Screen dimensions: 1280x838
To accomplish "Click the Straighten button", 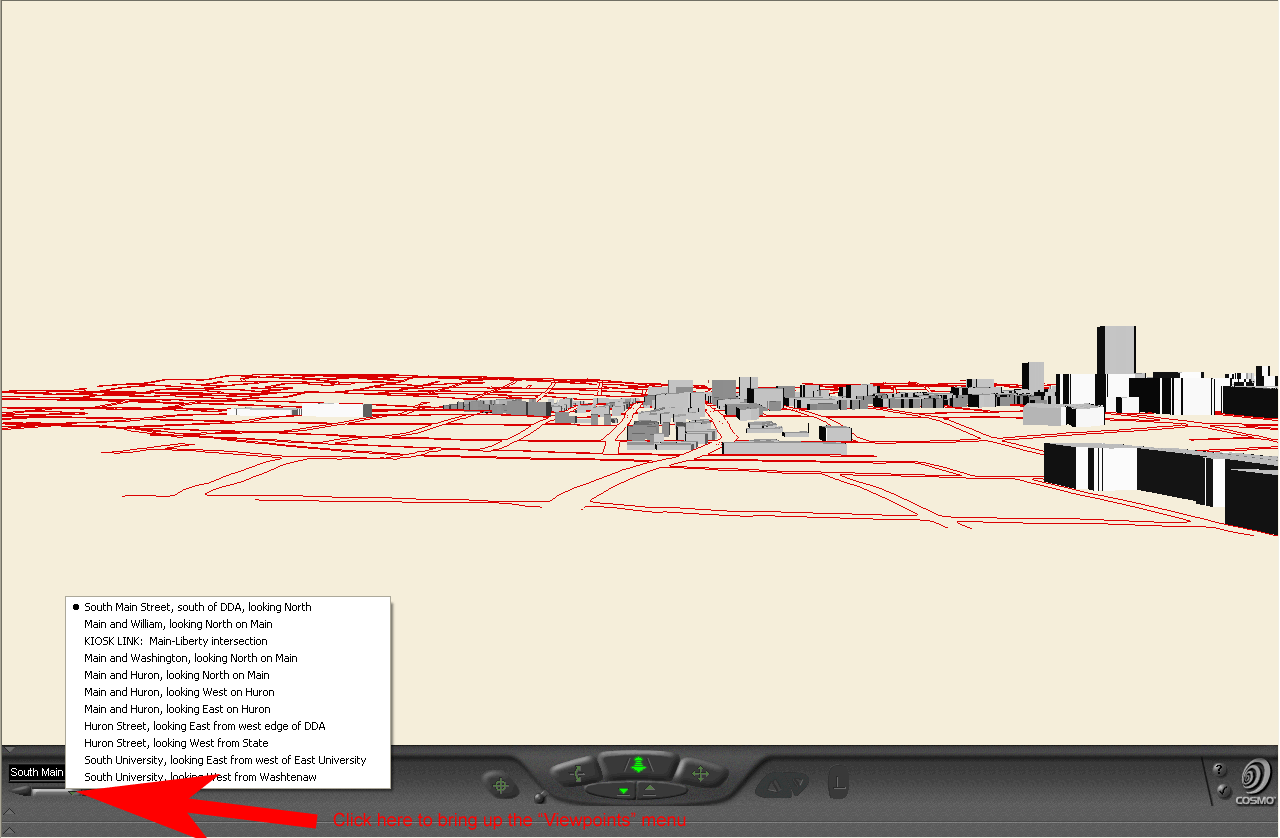I will pyautogui.click(x=839, y=782).
